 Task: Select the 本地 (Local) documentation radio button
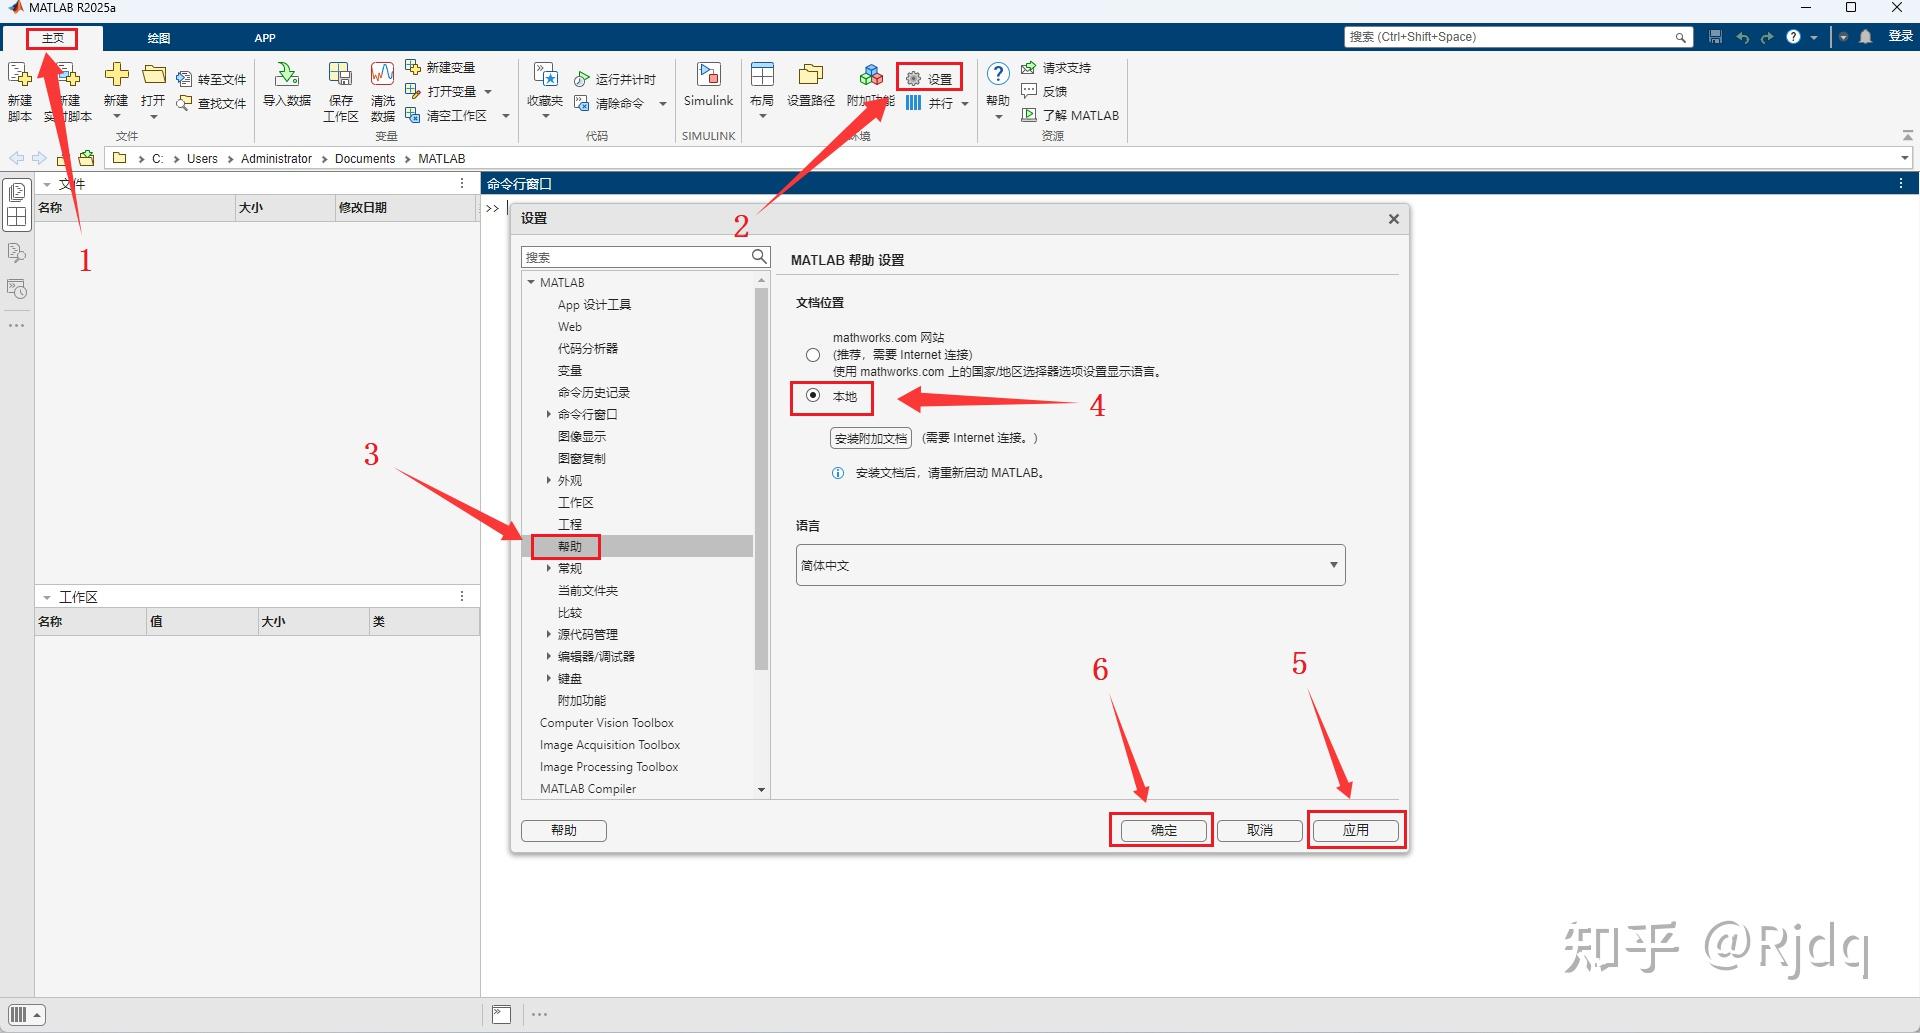813,398
